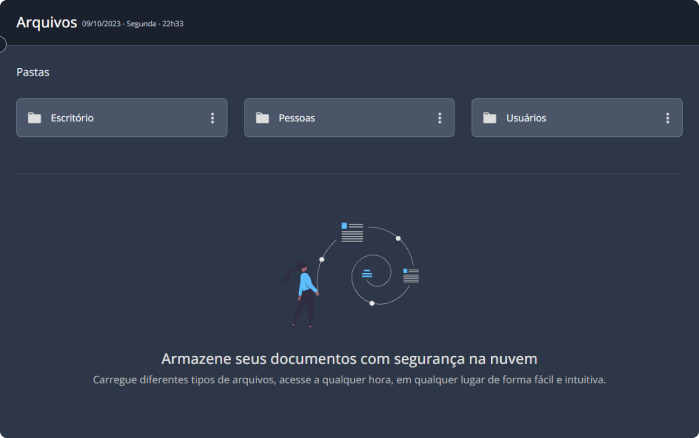Image resolution: width=699 pixels, height=438 pixels.
Task: Click the Pastas section heading
Action: pyautogui.click(x=33, y=72)
